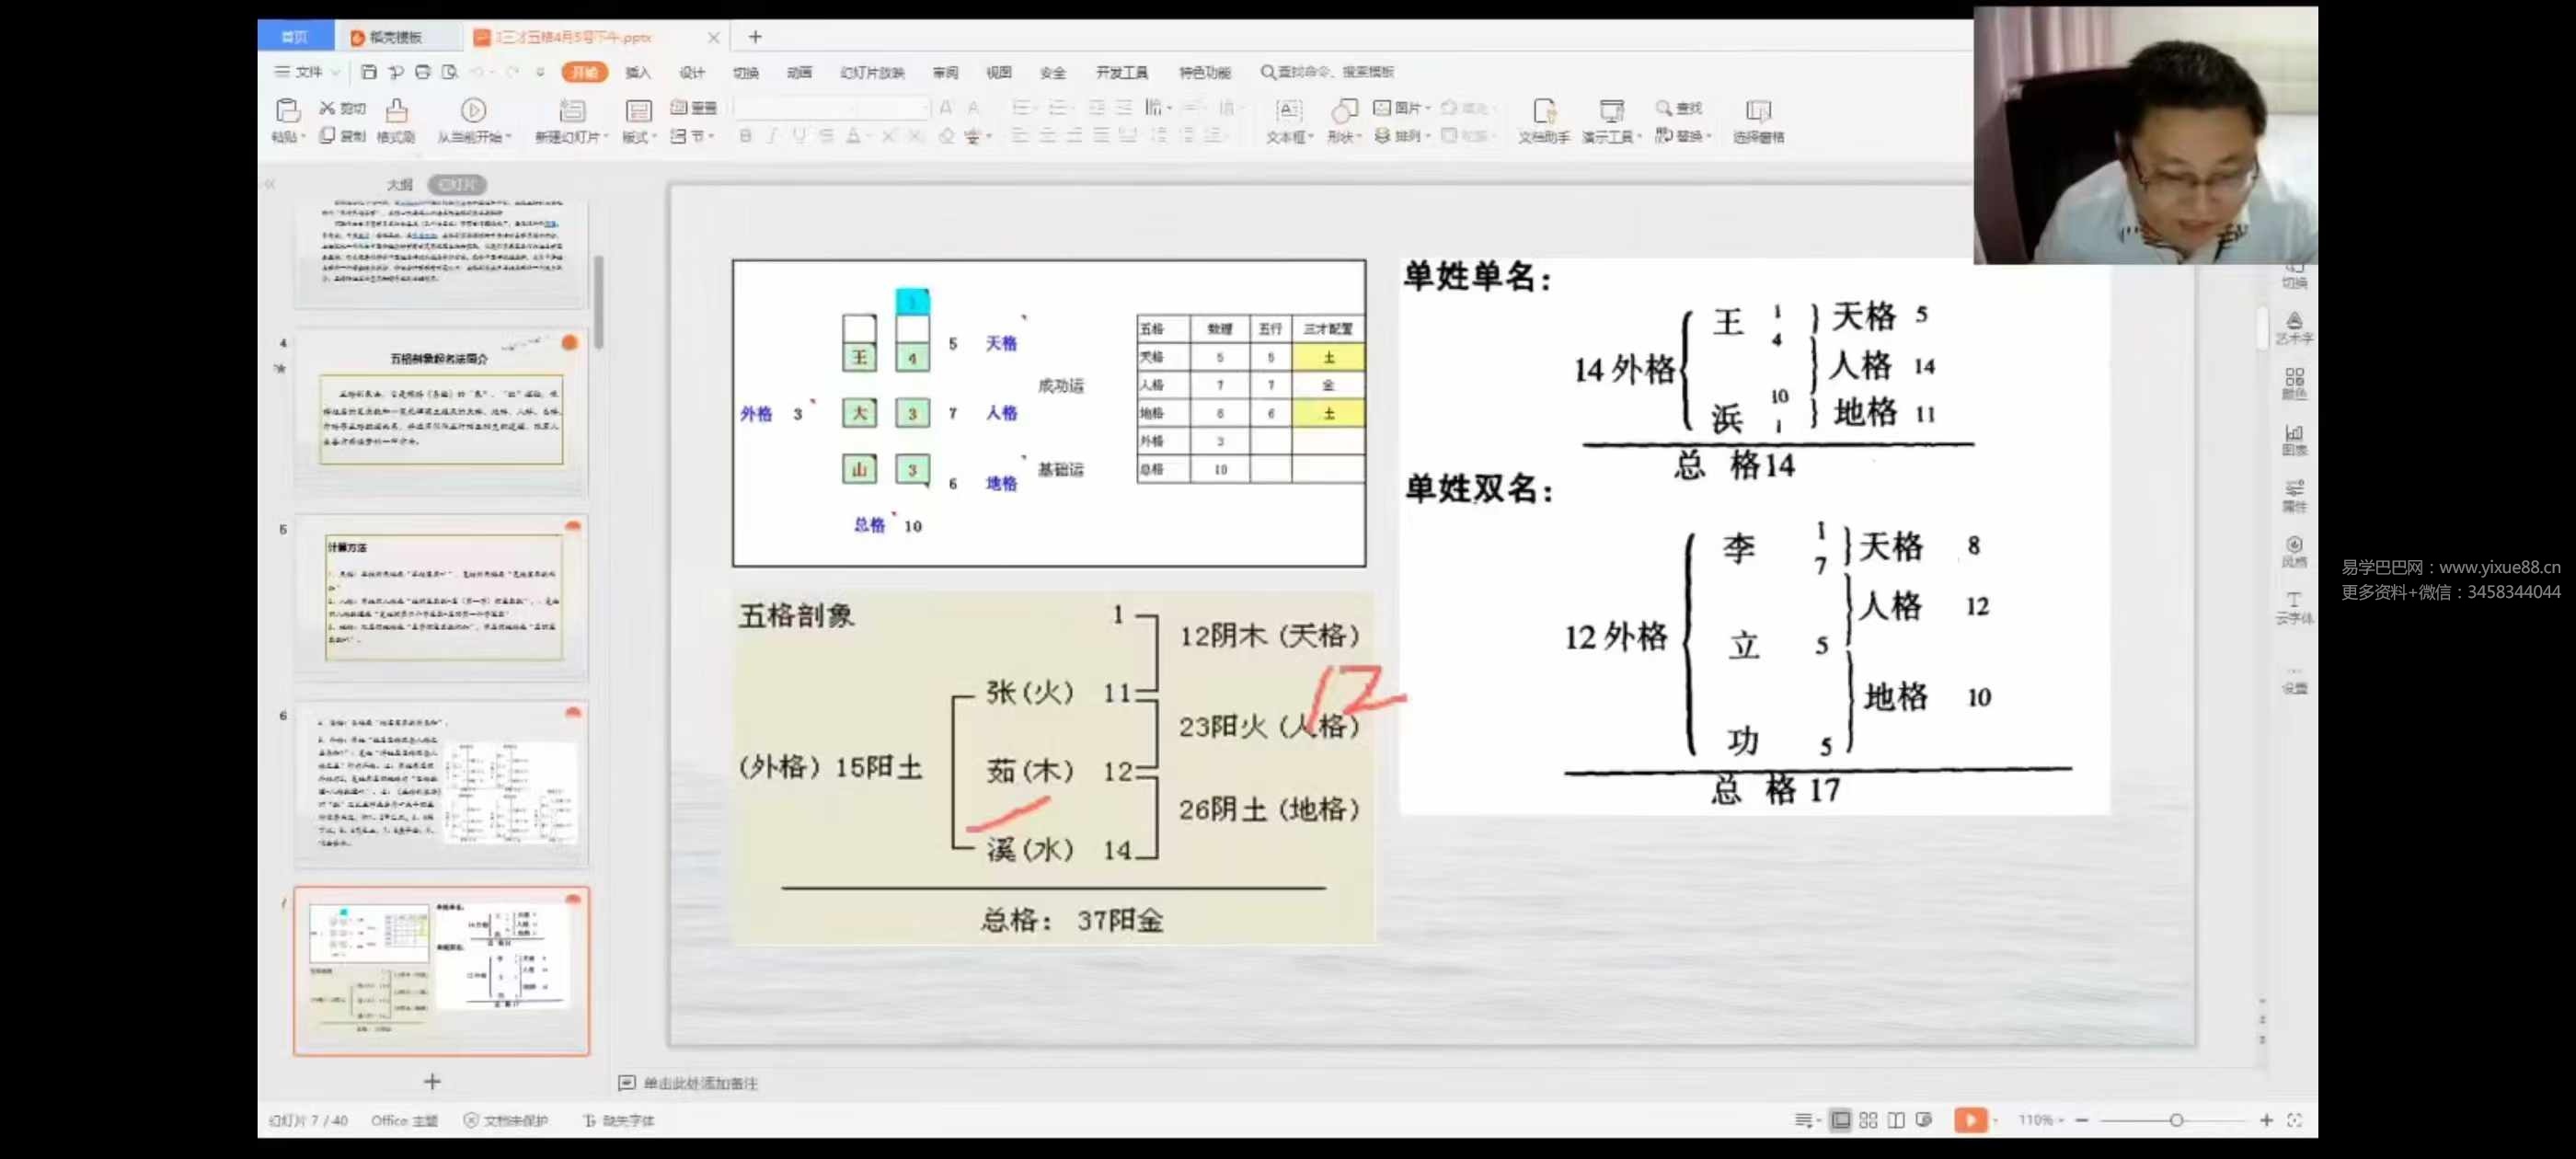This screenshot has width=2576, height=1159.
Task: Expand the 文件 file menu
Action: (x=303, y=72)
